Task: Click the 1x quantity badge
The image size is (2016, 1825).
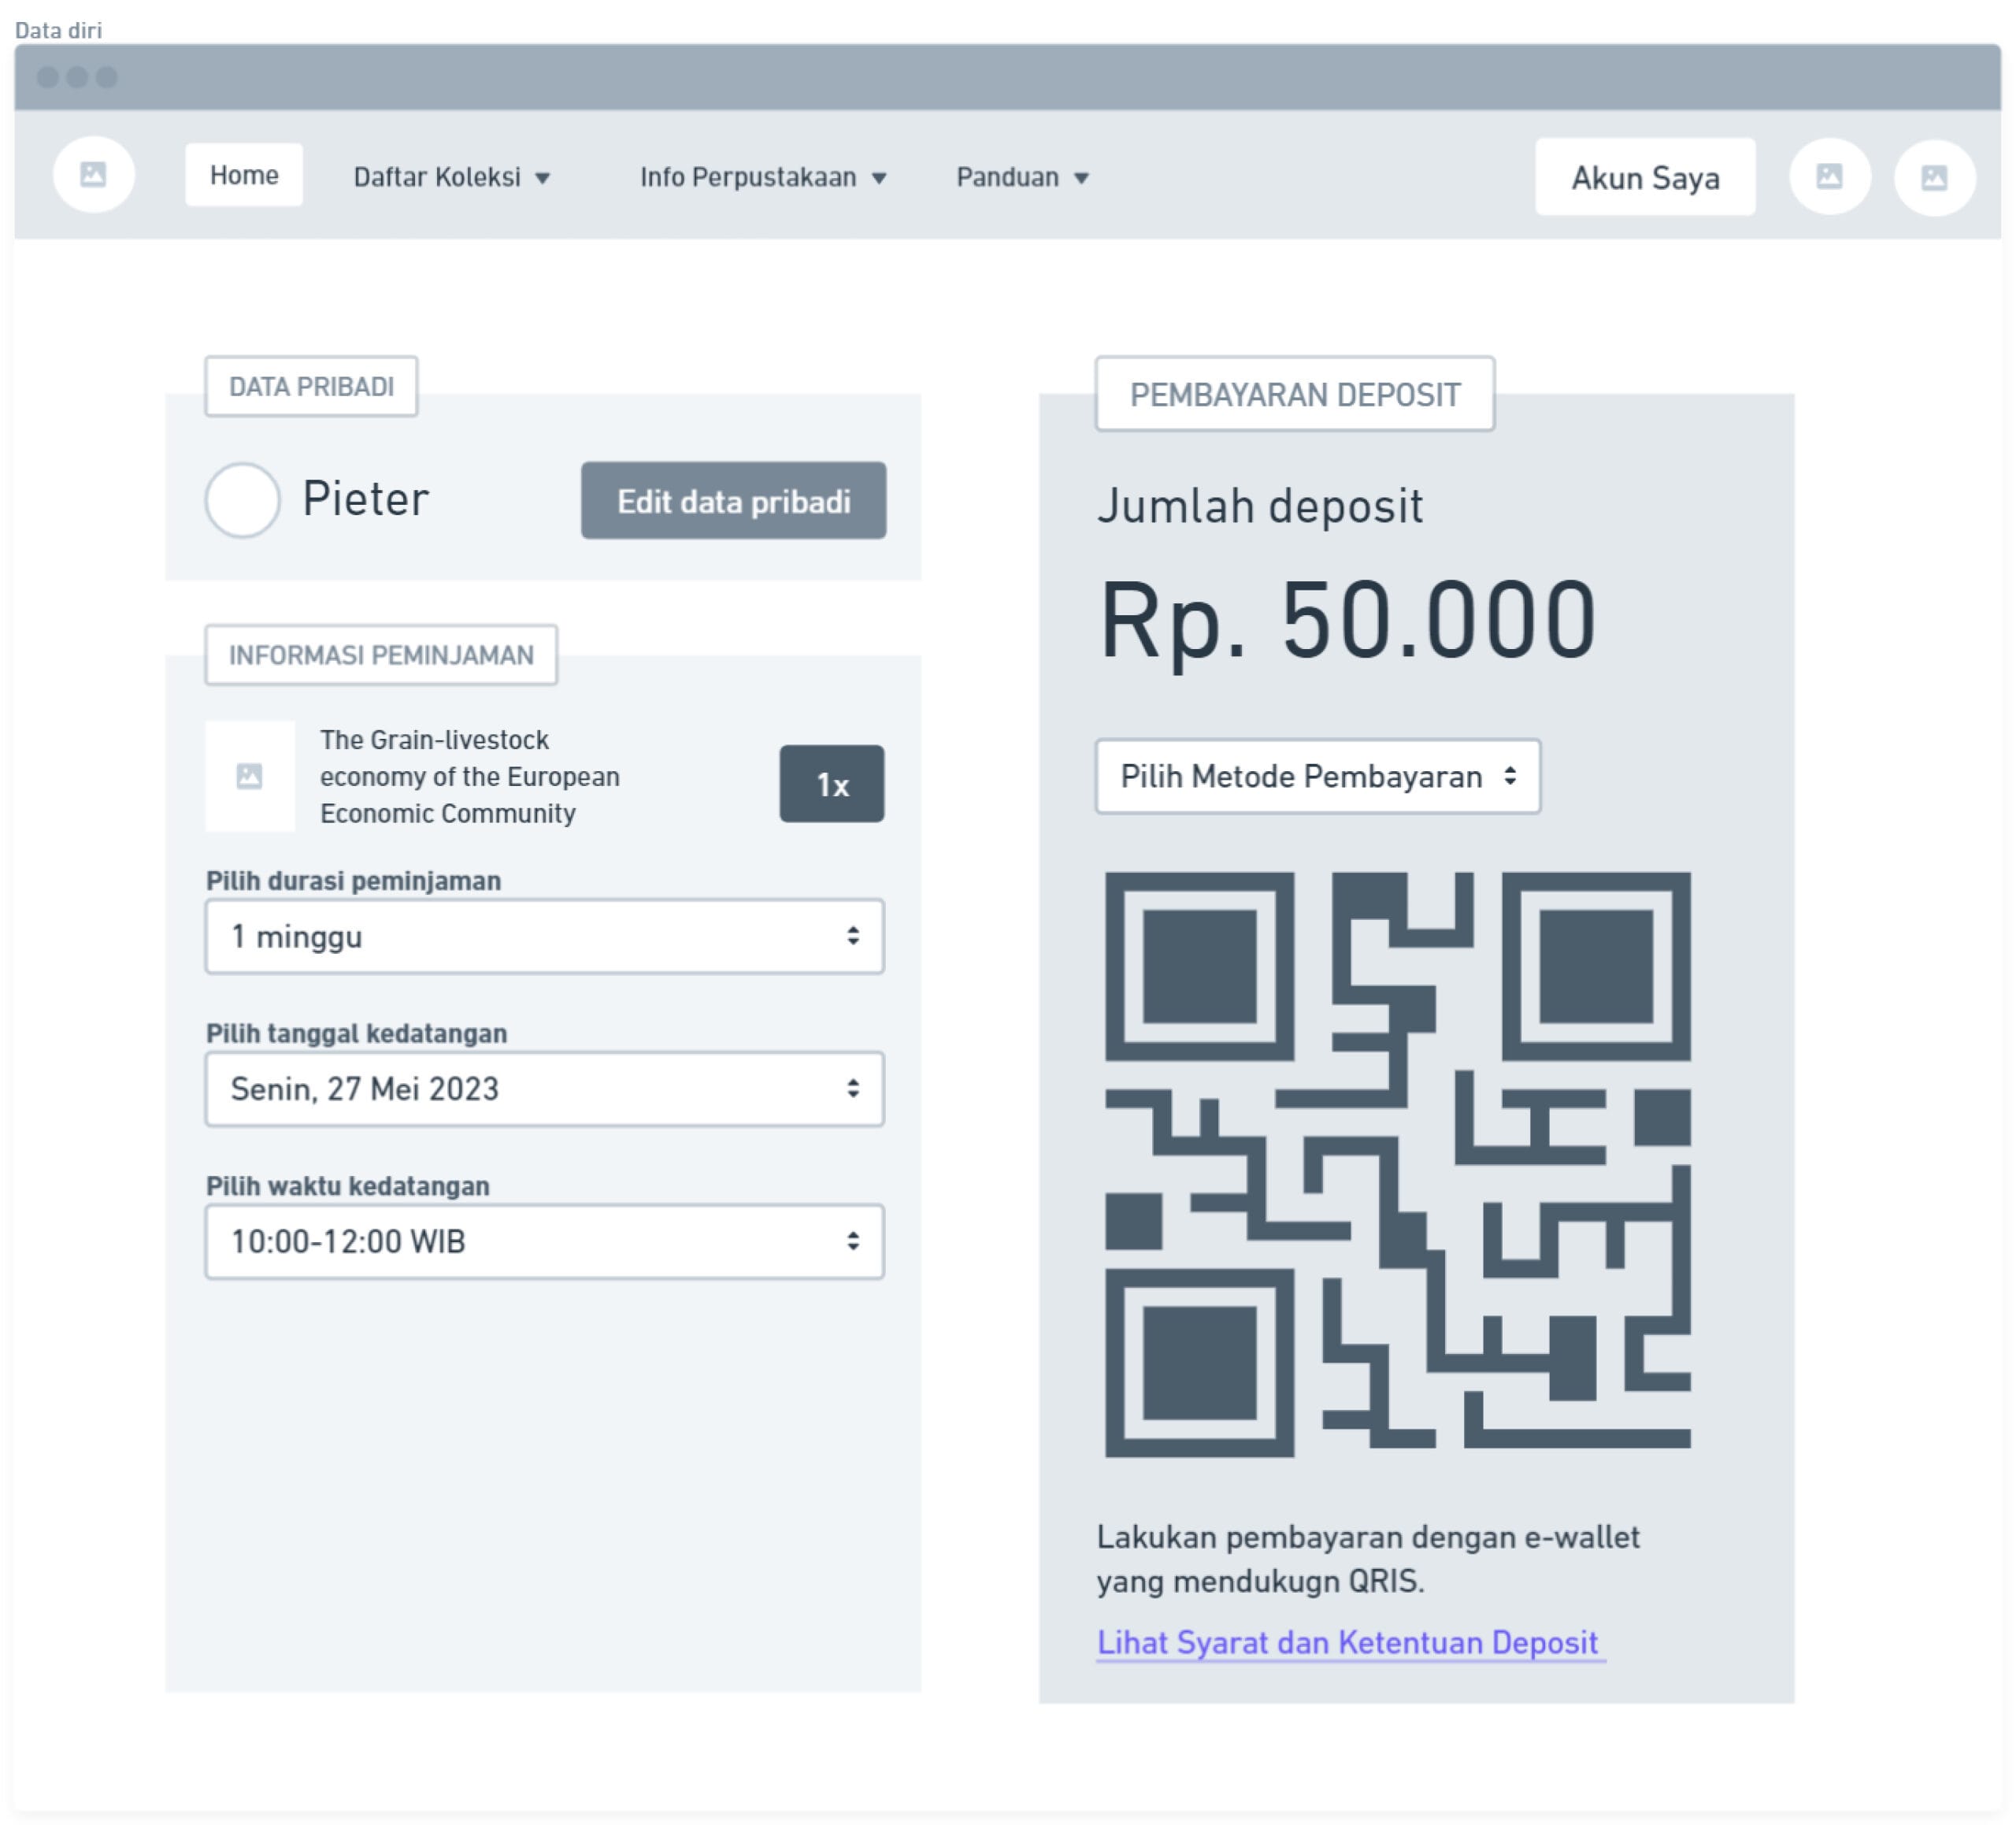Action: [832, 784]
